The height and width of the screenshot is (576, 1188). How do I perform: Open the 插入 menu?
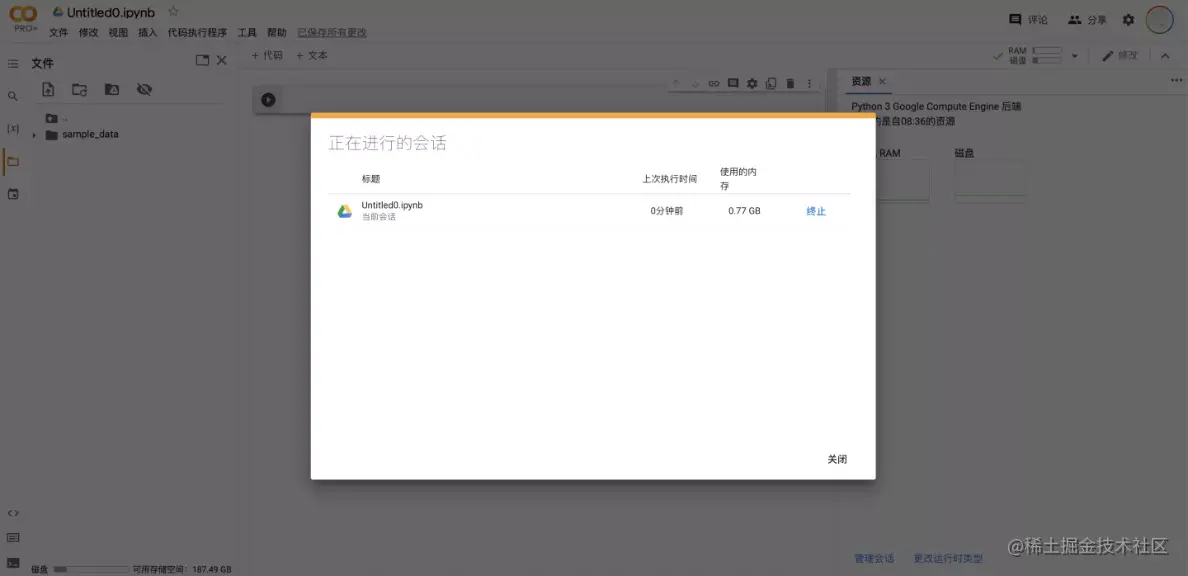[148, 33]
